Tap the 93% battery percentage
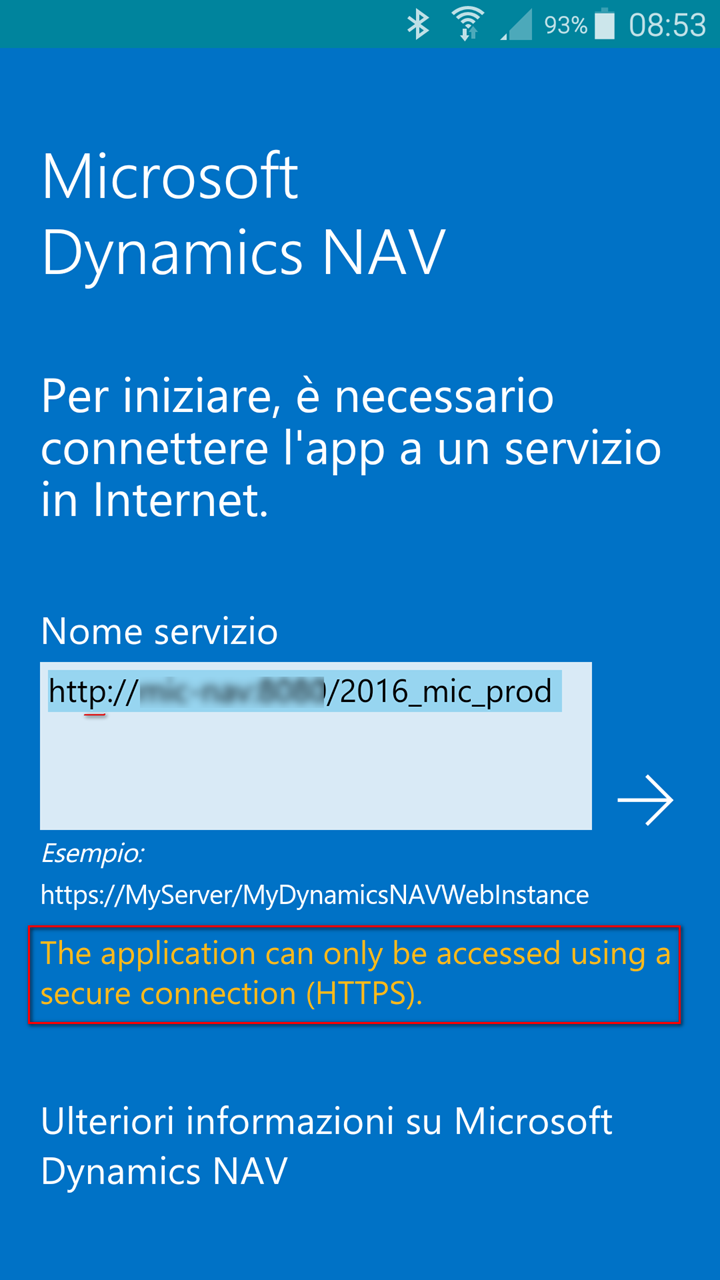The image size is (720, 1280). (x=565, y=25)
